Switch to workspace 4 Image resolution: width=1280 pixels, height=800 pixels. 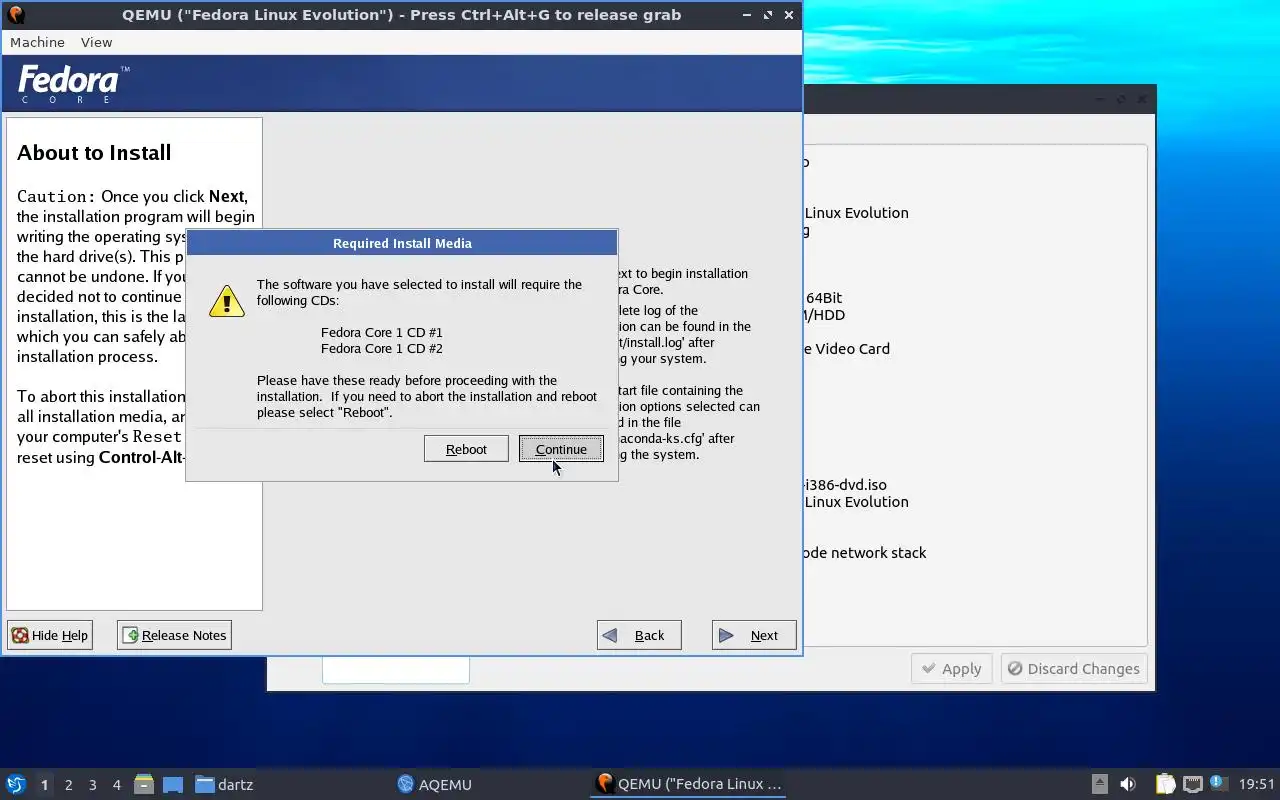click(116, 785)
